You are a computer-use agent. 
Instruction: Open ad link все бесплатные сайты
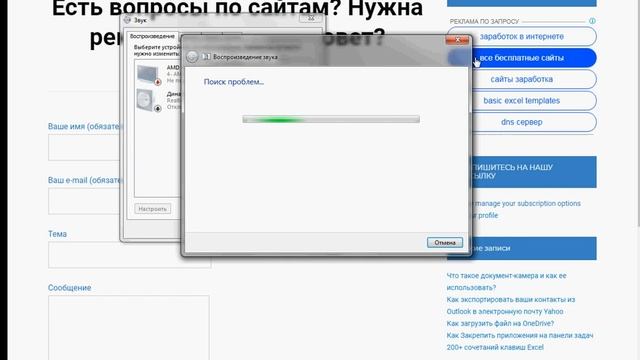(522, 58)
